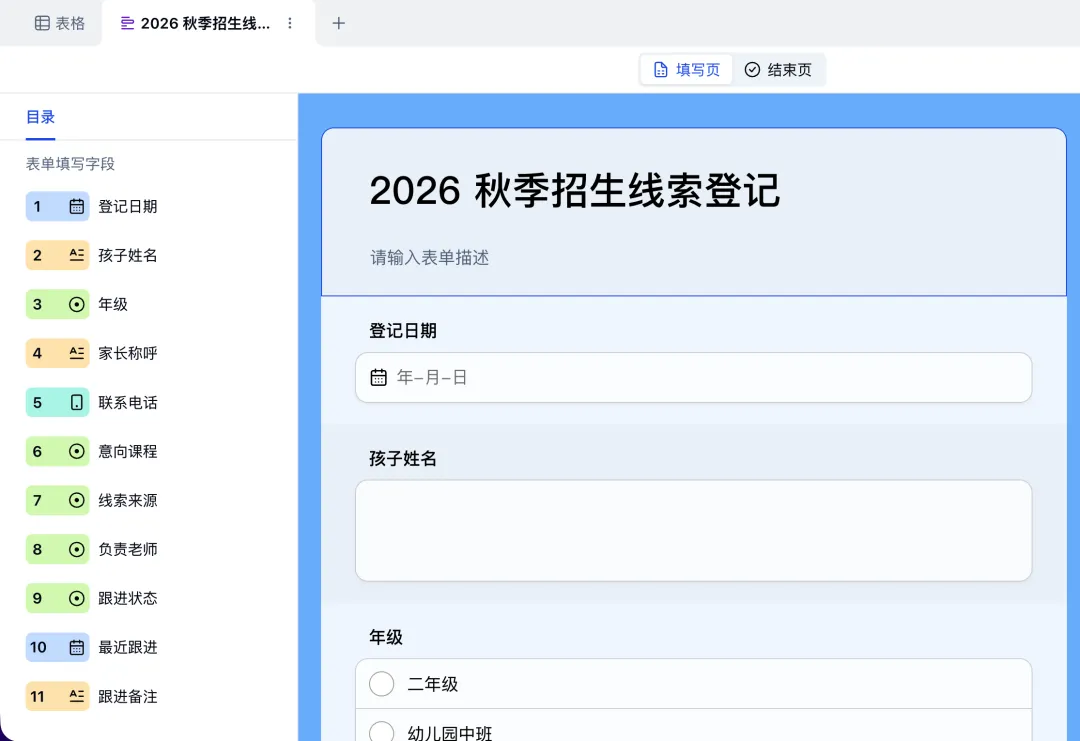
Task: Click the text icon beside 跟进备注
Action: (76, 696)
